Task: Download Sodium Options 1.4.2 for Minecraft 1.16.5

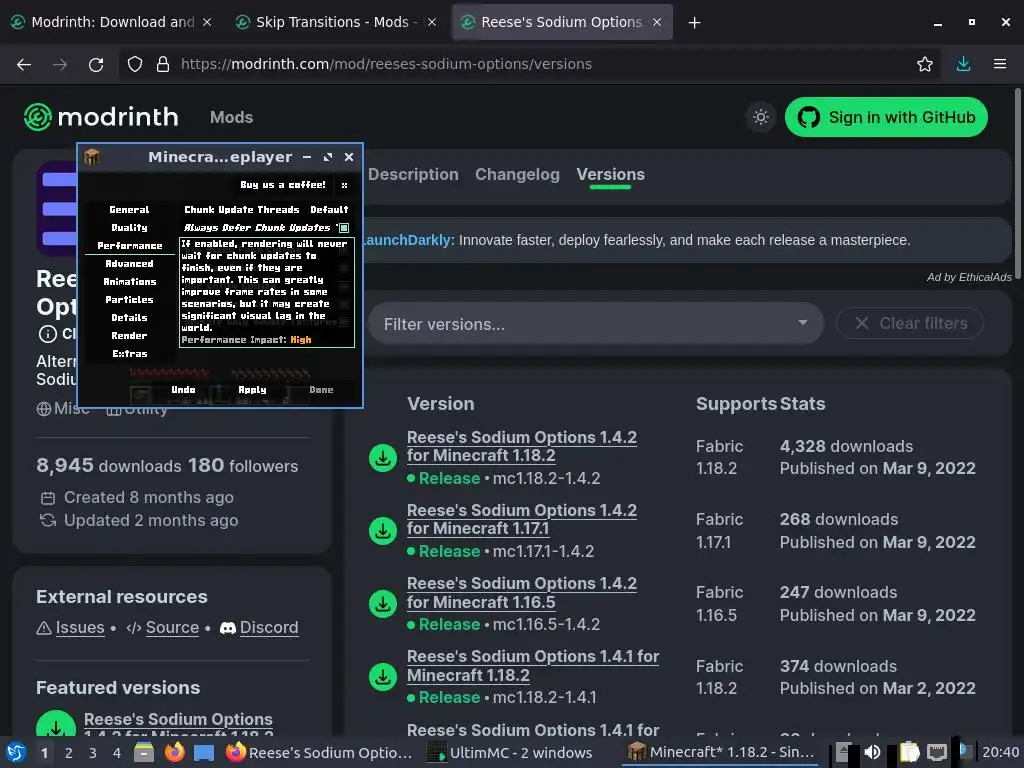Action: pyautogui.click(x=383, y=604)
